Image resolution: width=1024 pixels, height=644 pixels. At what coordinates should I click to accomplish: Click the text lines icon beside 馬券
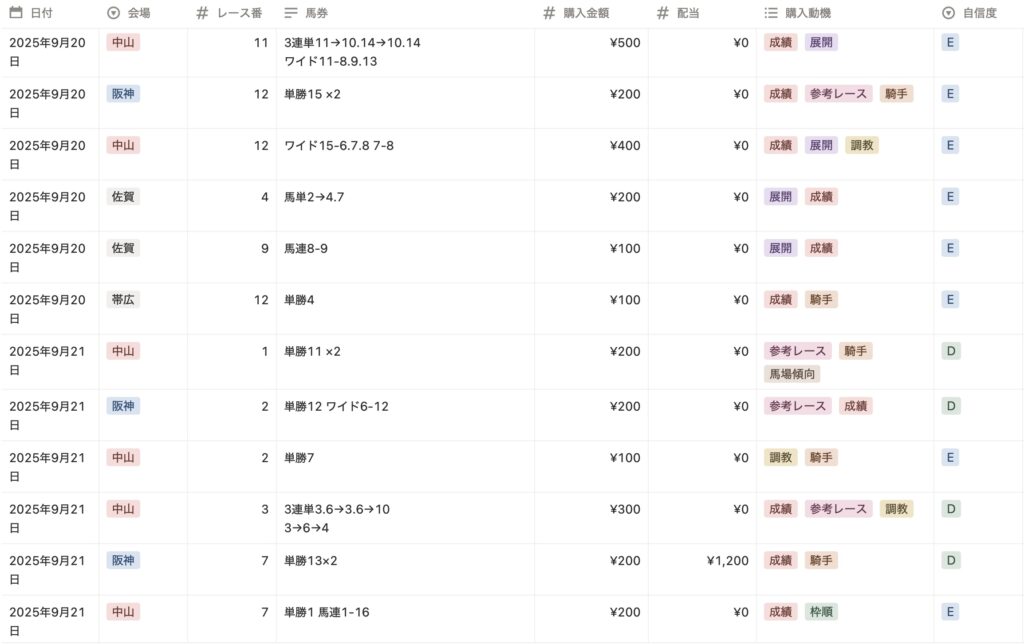pyautogui.click(x=291, y=14)
